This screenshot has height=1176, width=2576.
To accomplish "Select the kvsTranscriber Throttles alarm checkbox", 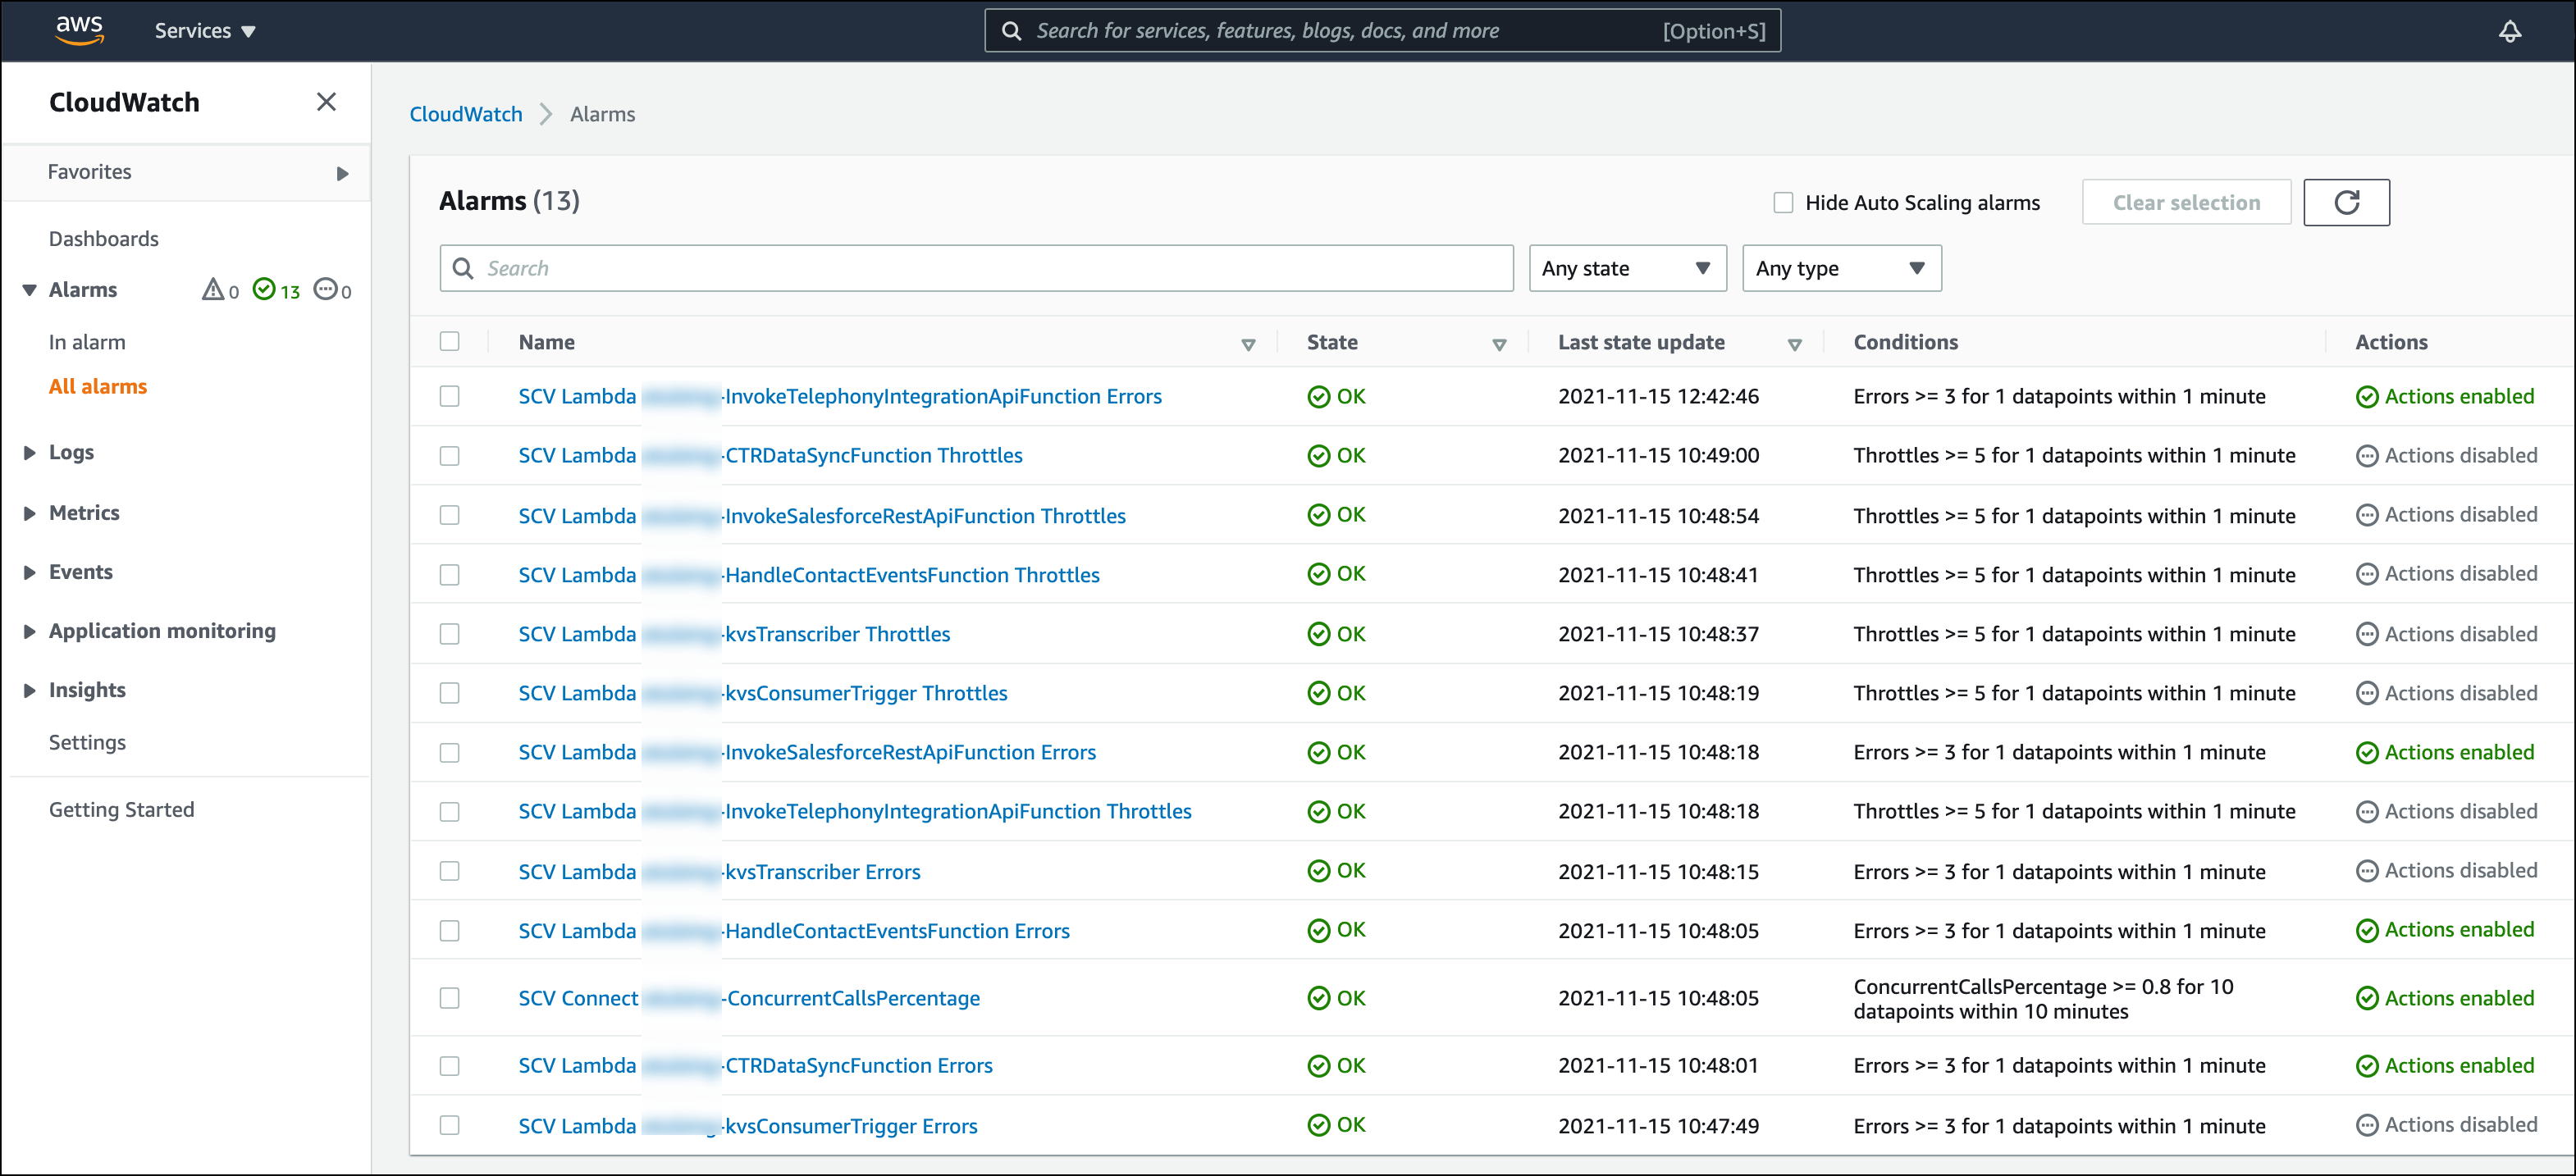I will (450, 634).
